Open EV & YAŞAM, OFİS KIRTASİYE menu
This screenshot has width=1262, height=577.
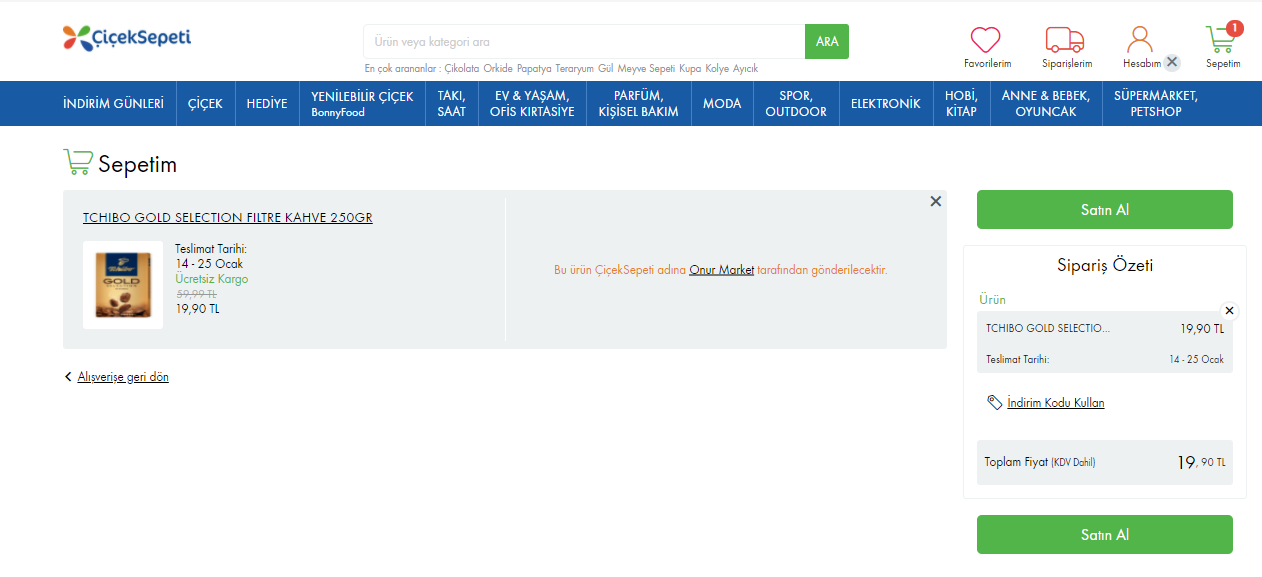532,104
